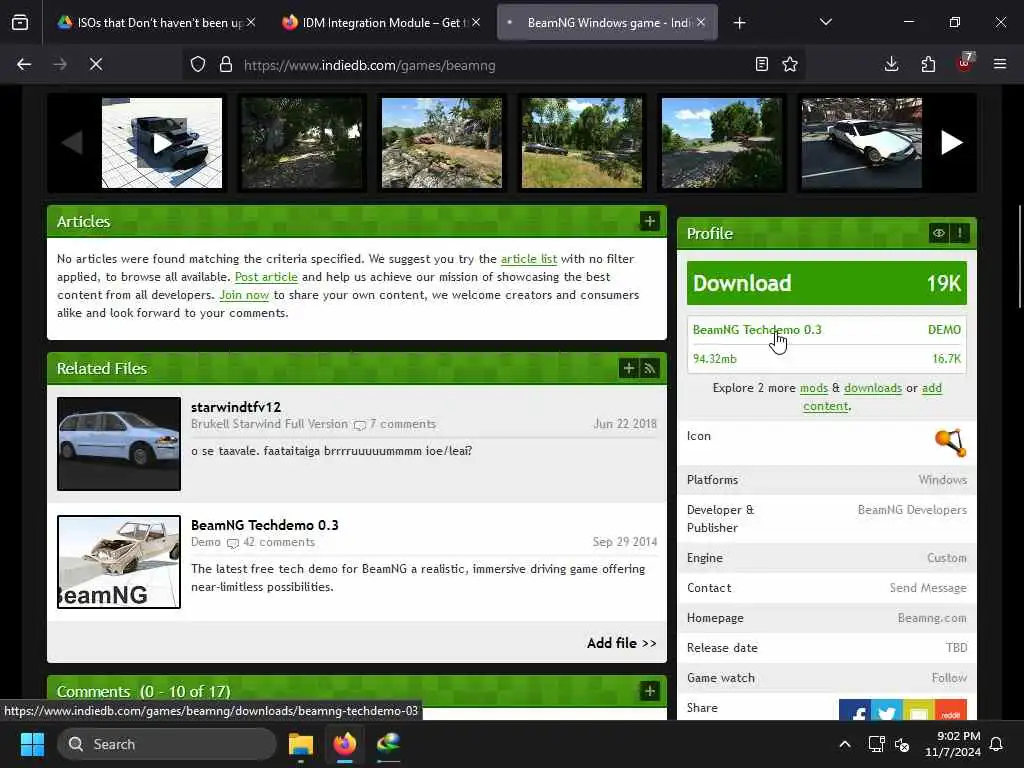Click Send Message contact link
The image size is (1024, 768).
tap(928, 588)
